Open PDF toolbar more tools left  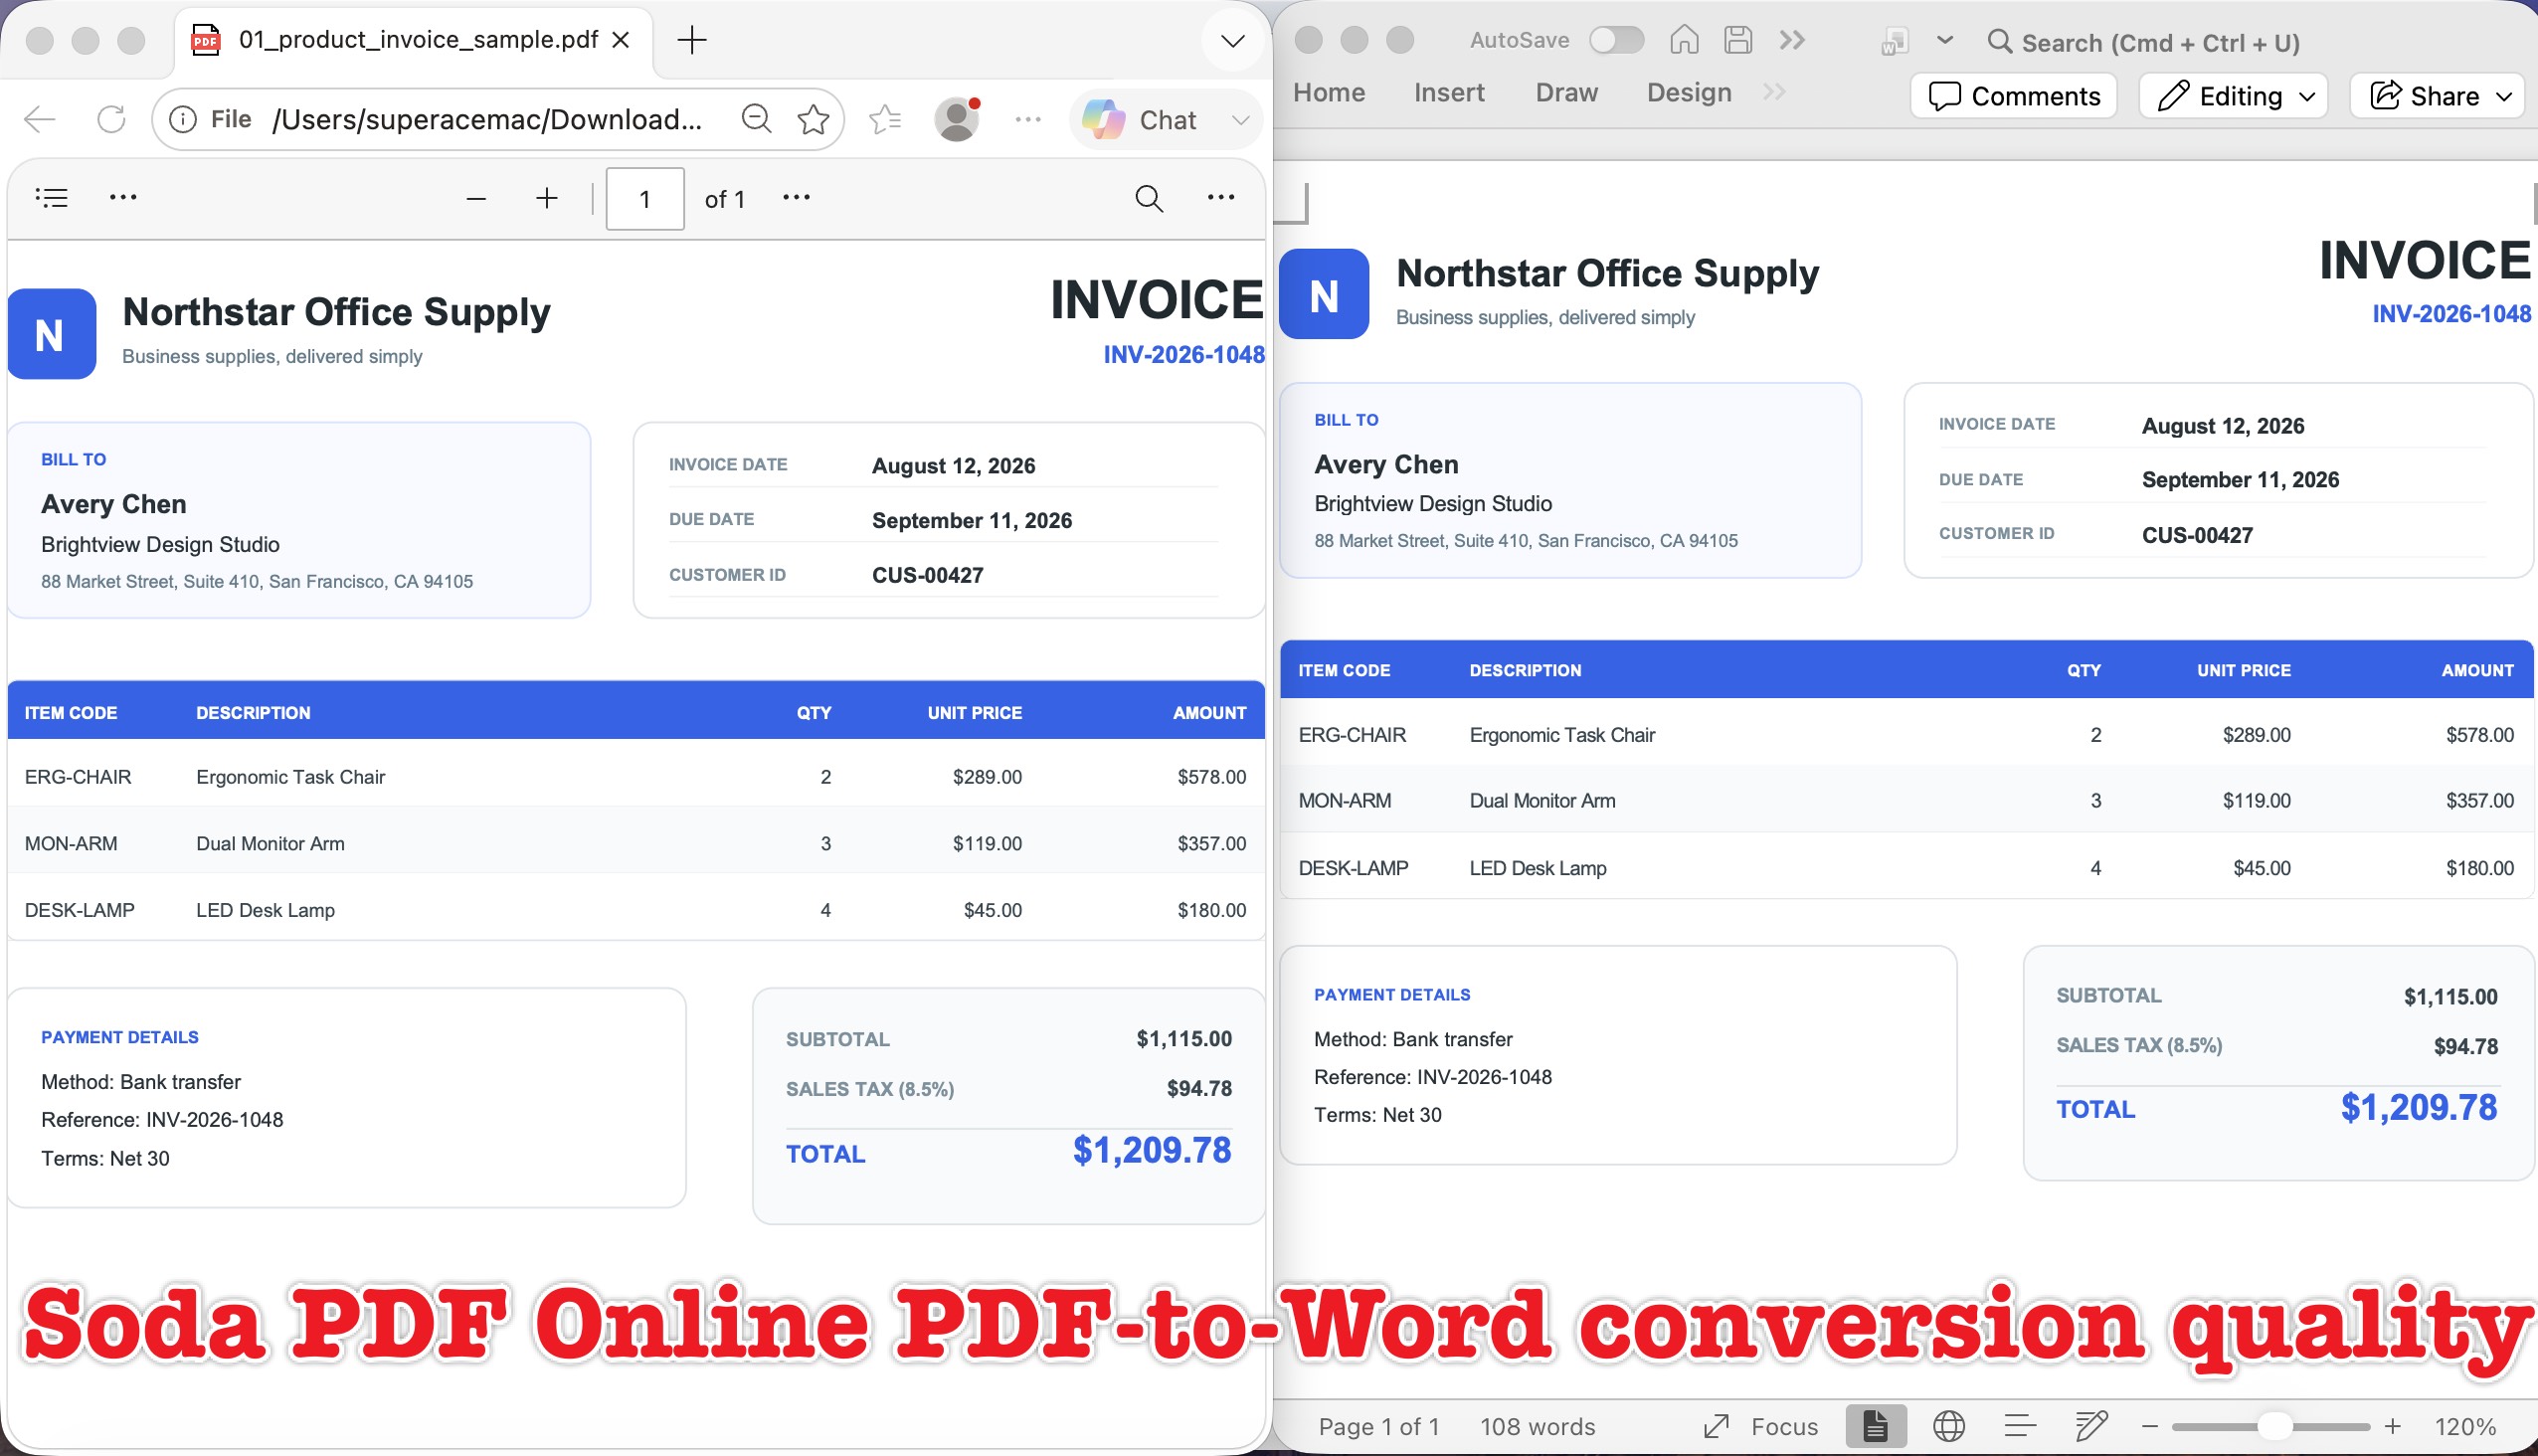[x=123, y=198]
